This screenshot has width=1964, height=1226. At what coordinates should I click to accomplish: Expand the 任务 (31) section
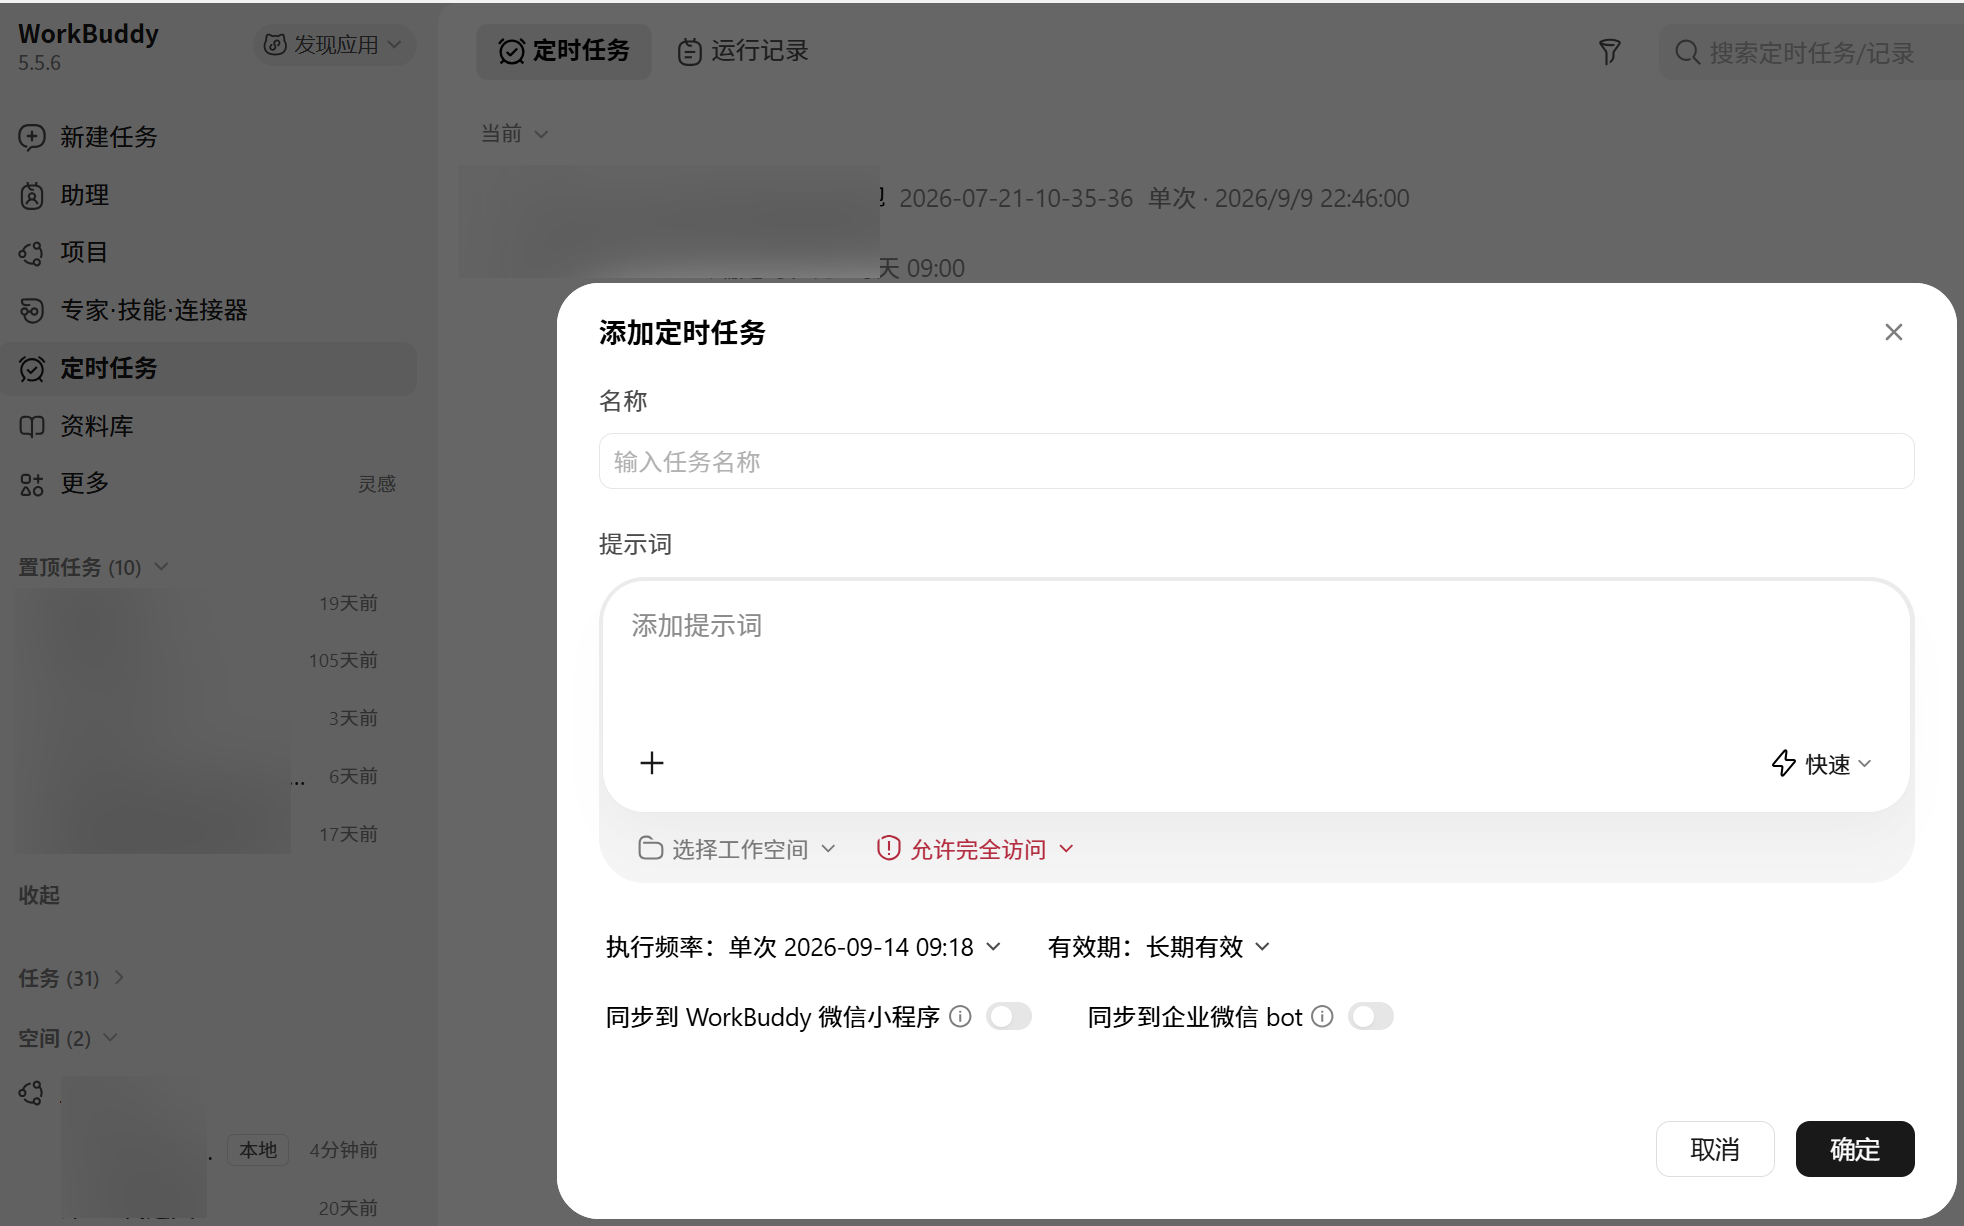click(72, 978)
